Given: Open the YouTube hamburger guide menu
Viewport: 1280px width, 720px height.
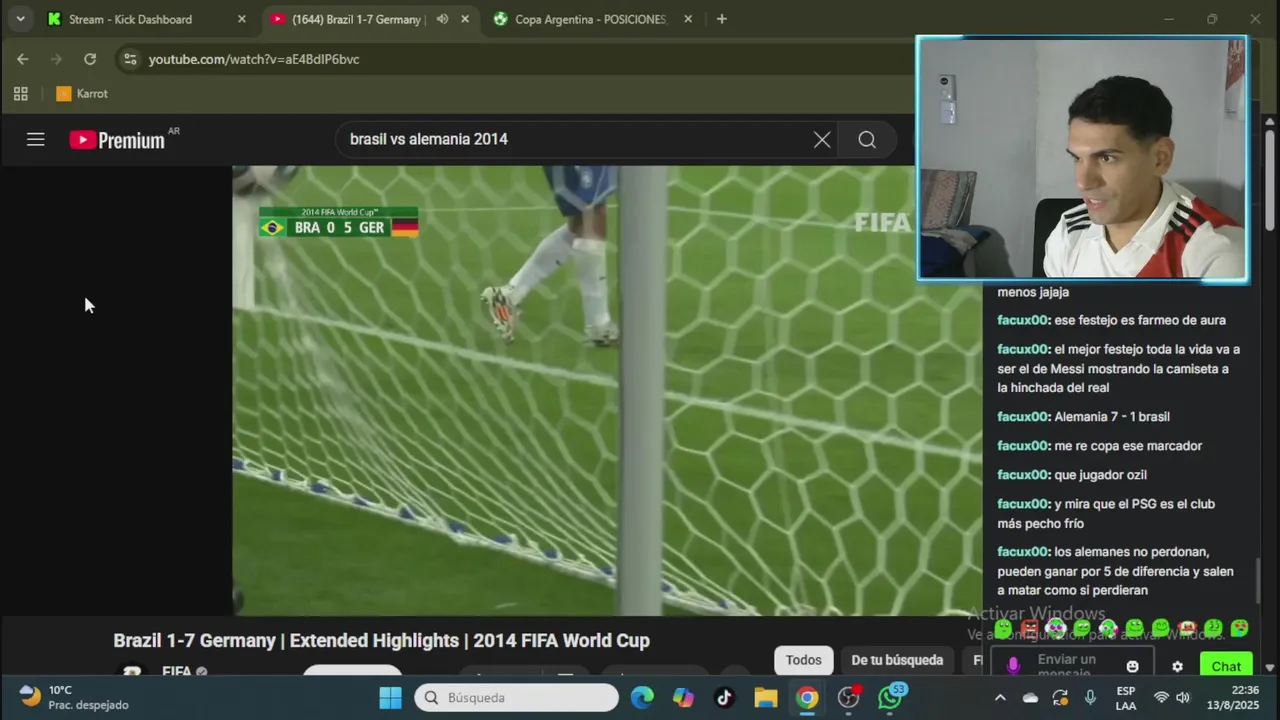Looking at the screenshot, I should point(36,139).
